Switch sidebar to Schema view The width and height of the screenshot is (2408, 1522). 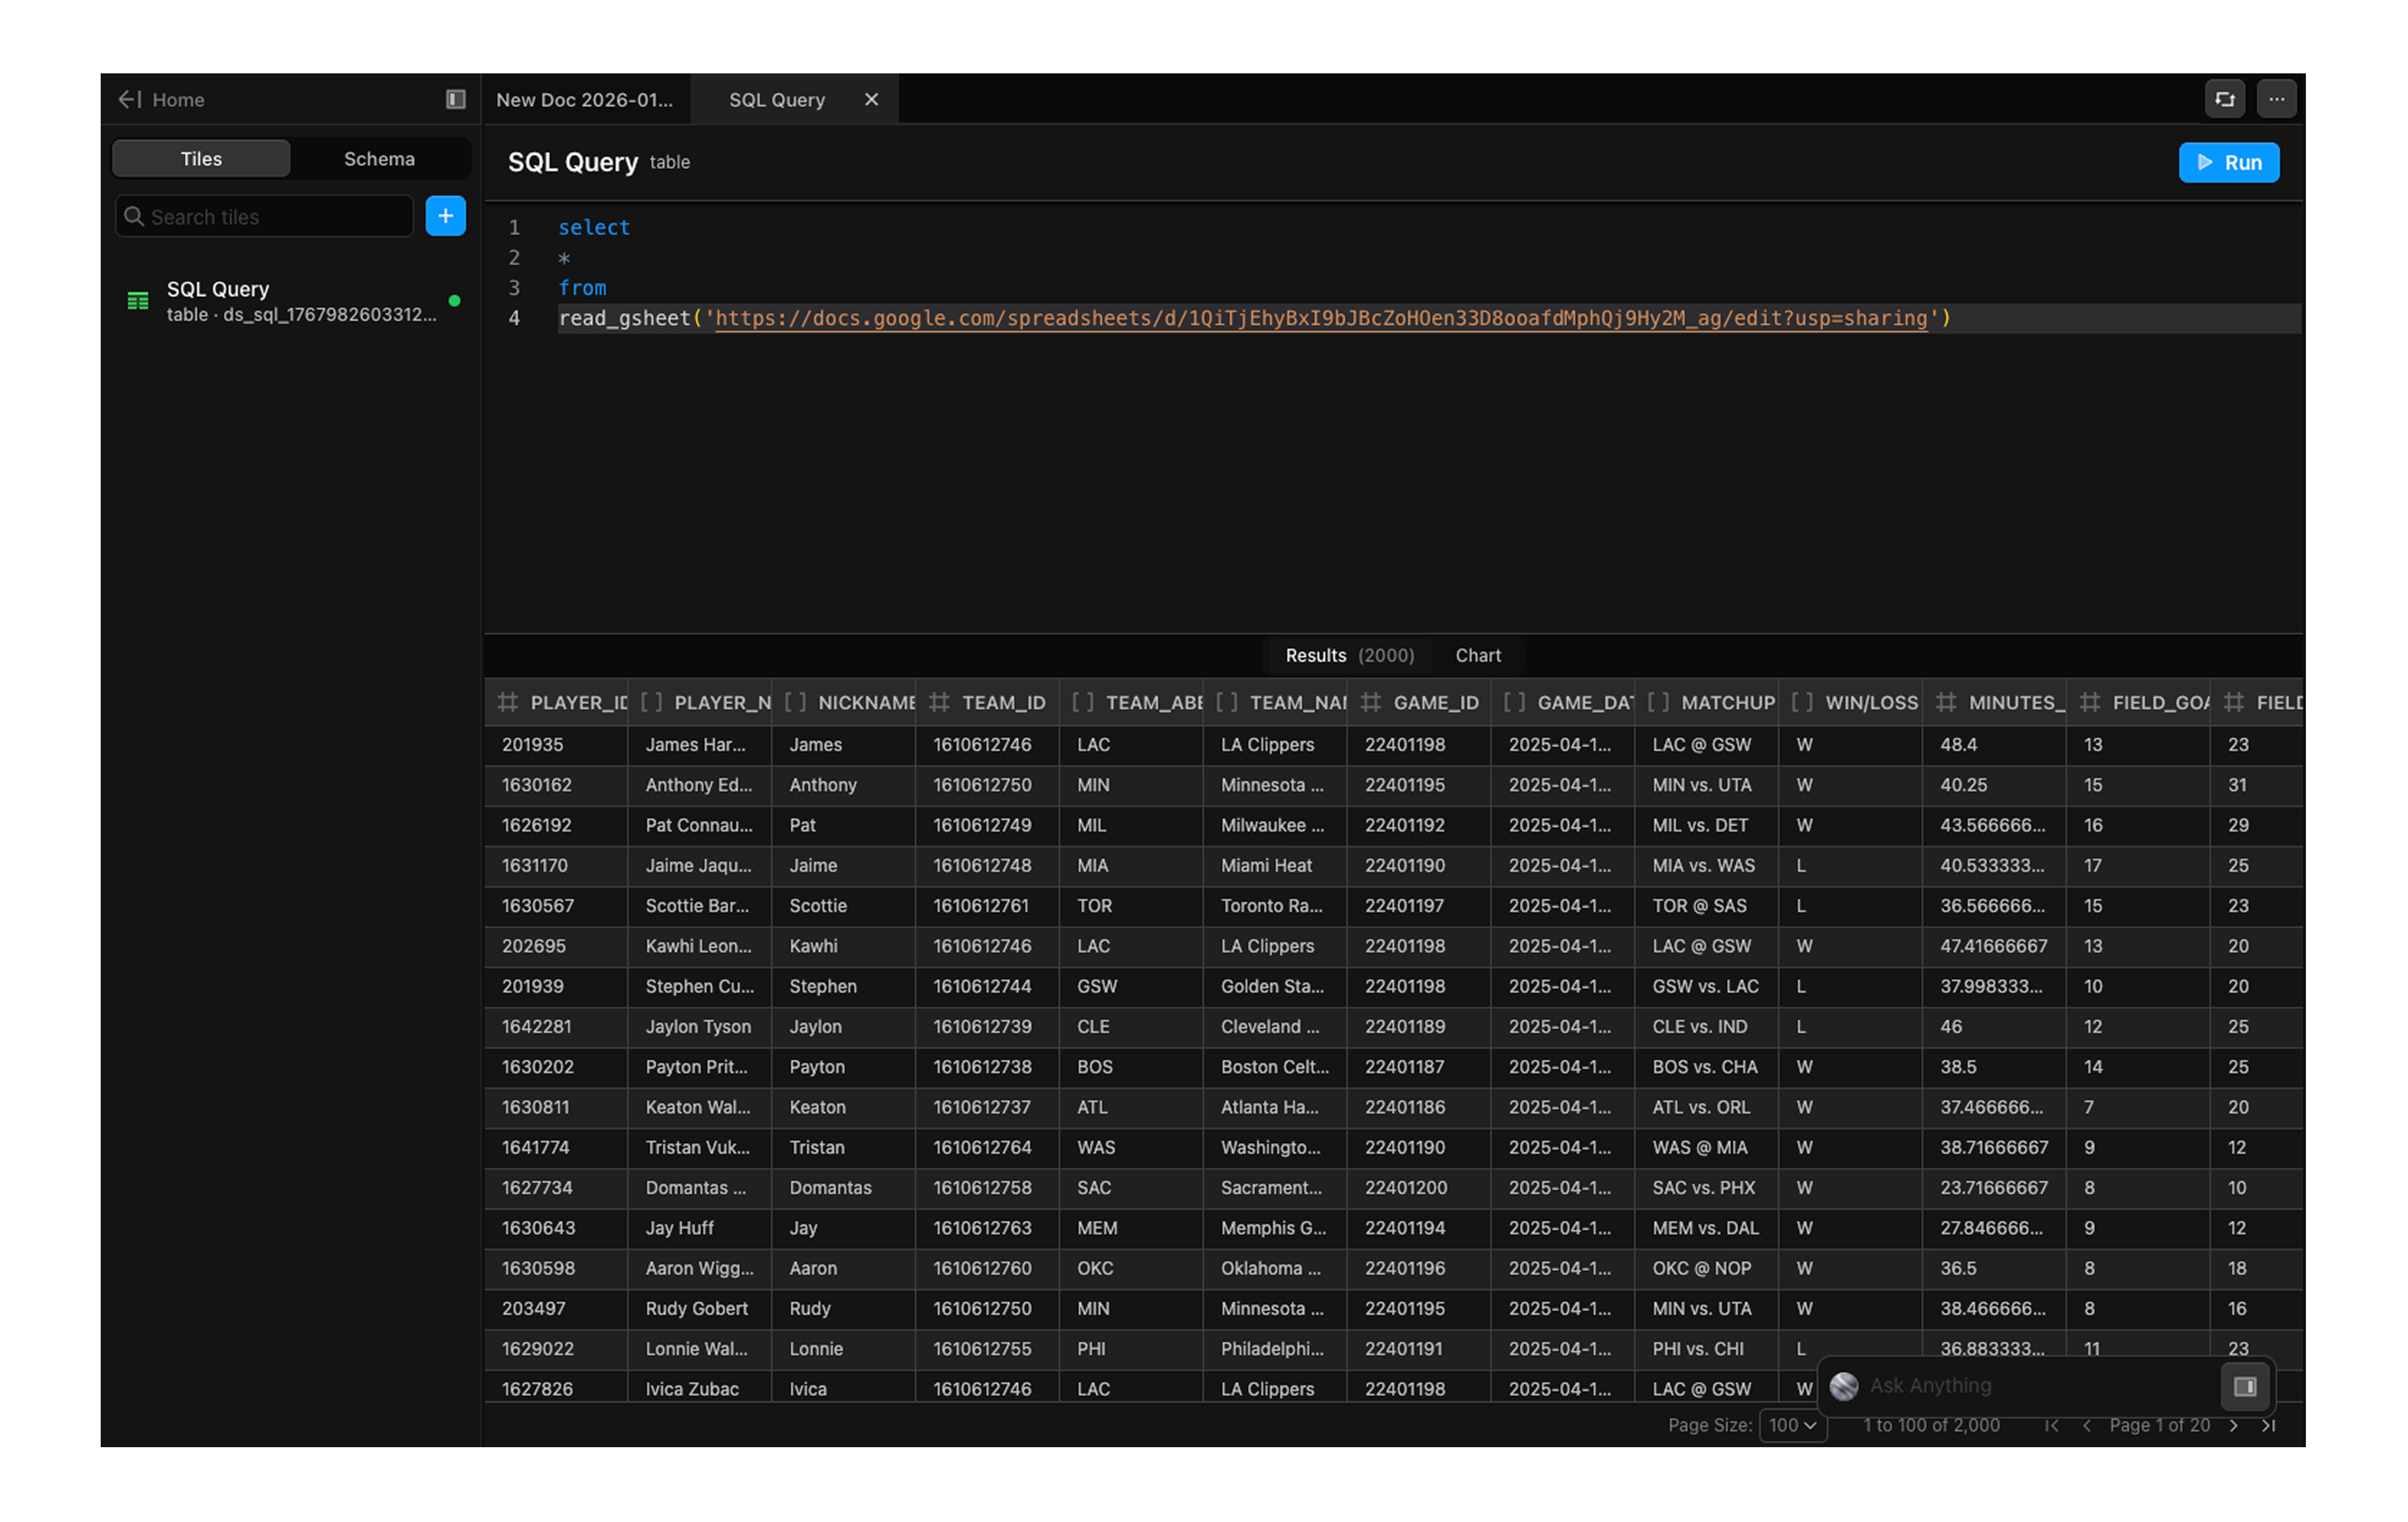click(x=379, y=159)
